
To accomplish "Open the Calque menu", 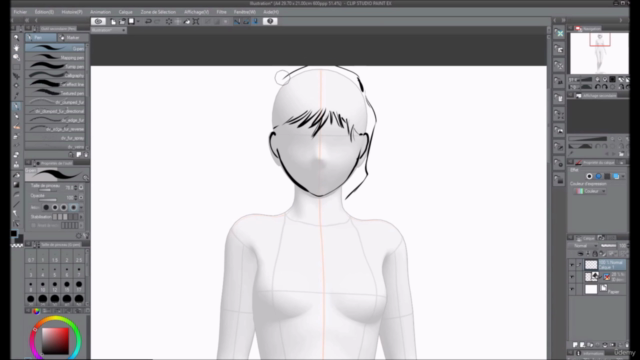I will [126, 12].
